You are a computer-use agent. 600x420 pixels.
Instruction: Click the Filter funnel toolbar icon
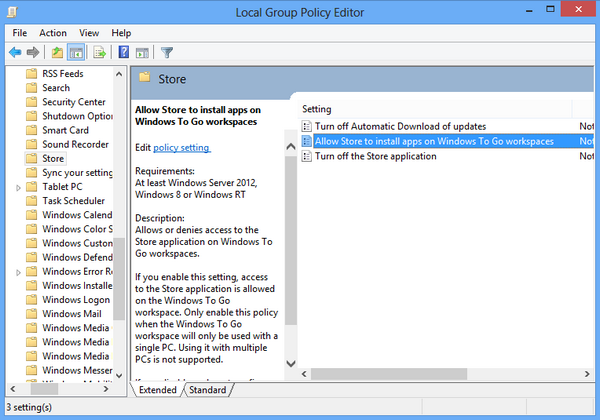(x=167, y=52)
